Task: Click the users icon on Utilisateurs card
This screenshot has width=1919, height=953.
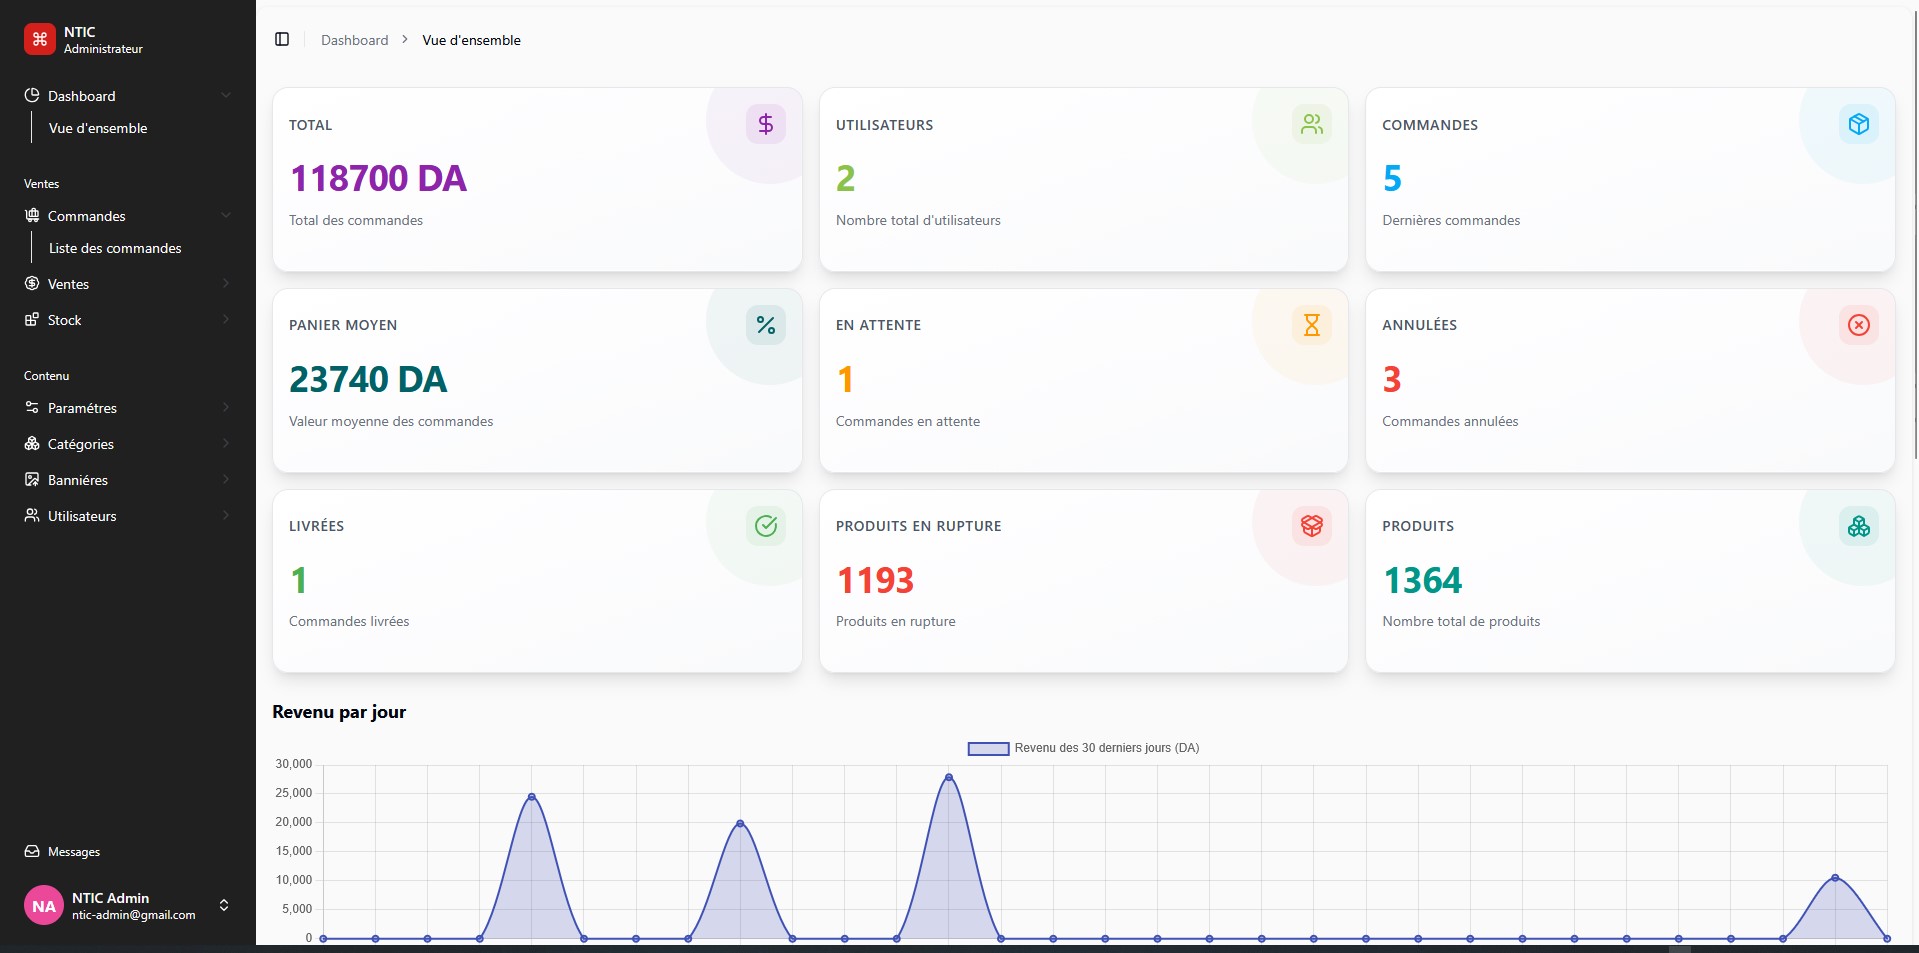Action: click(1312, 124)
